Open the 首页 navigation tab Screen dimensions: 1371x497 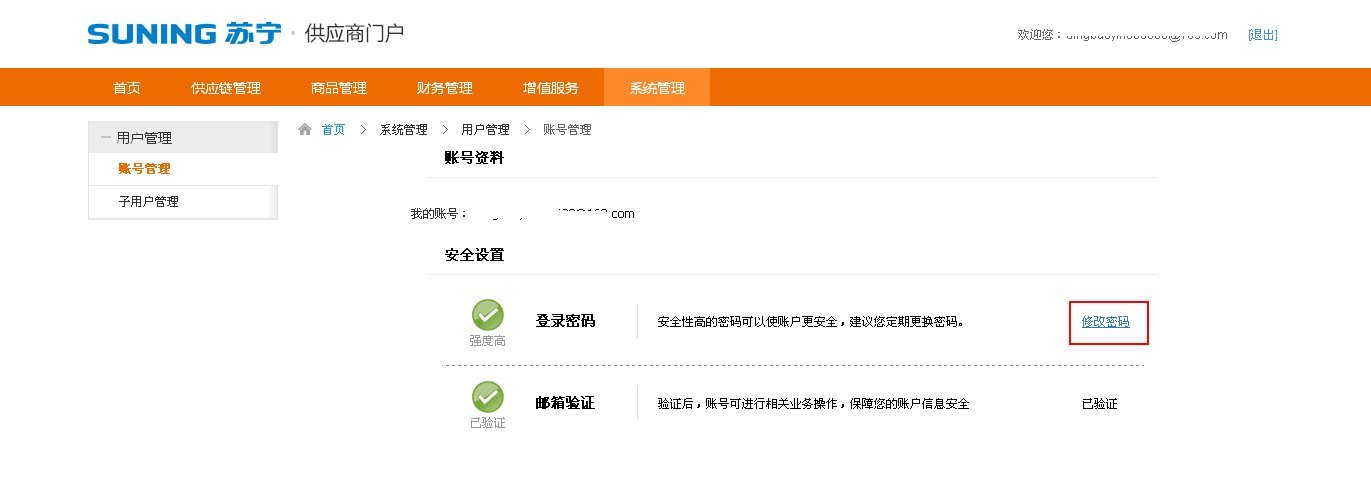[127, 88]
